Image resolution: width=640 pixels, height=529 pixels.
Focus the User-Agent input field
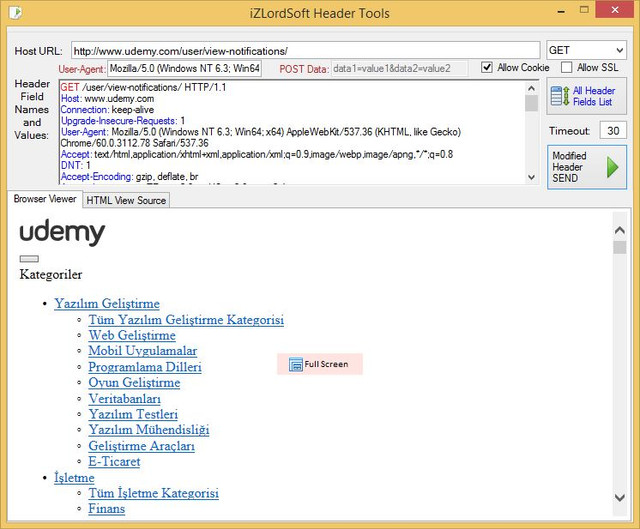[184, 68]
